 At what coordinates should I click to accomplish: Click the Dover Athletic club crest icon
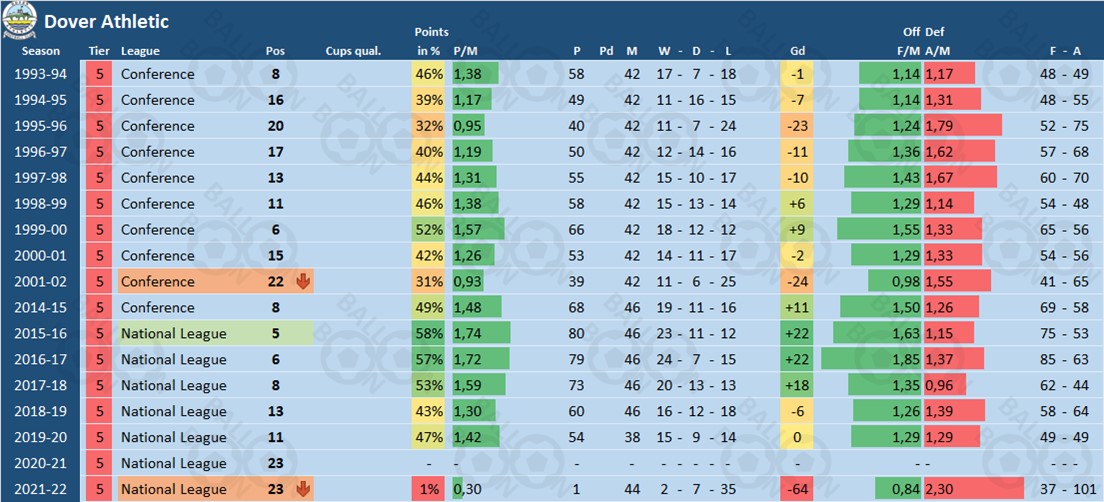coord(22,20)
